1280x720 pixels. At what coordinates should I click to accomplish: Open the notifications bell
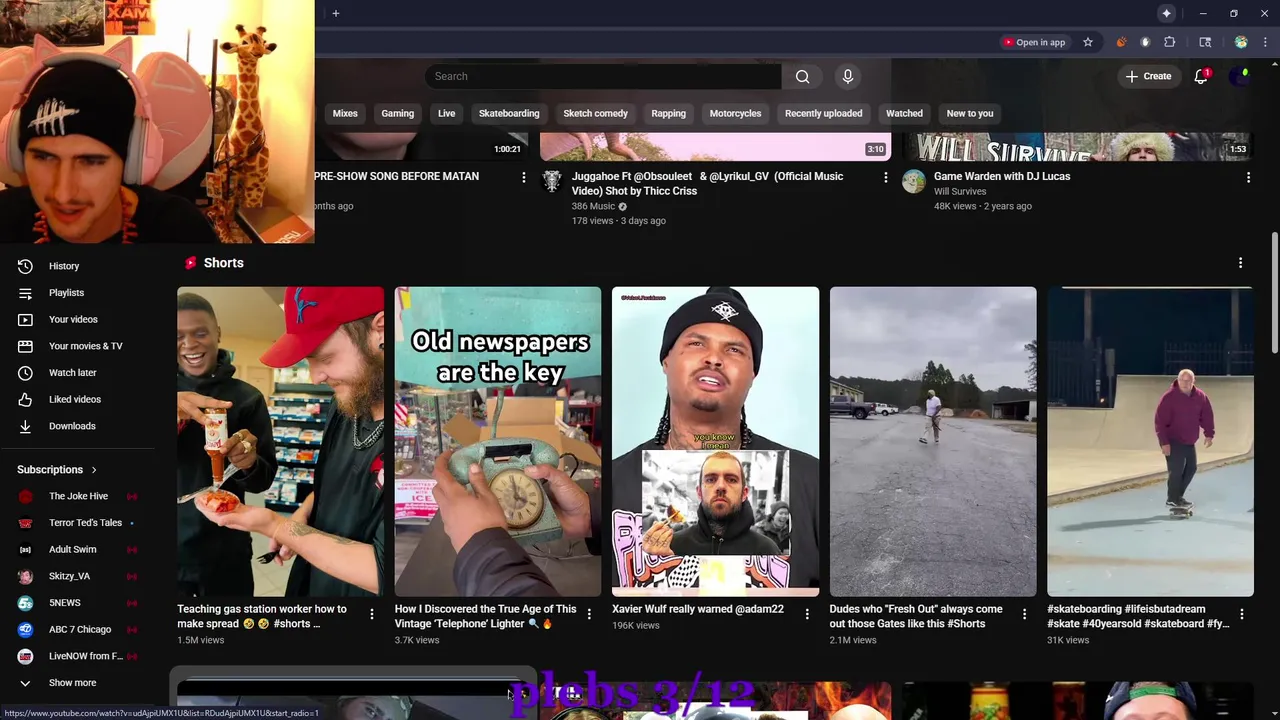tap(1201, 76)
